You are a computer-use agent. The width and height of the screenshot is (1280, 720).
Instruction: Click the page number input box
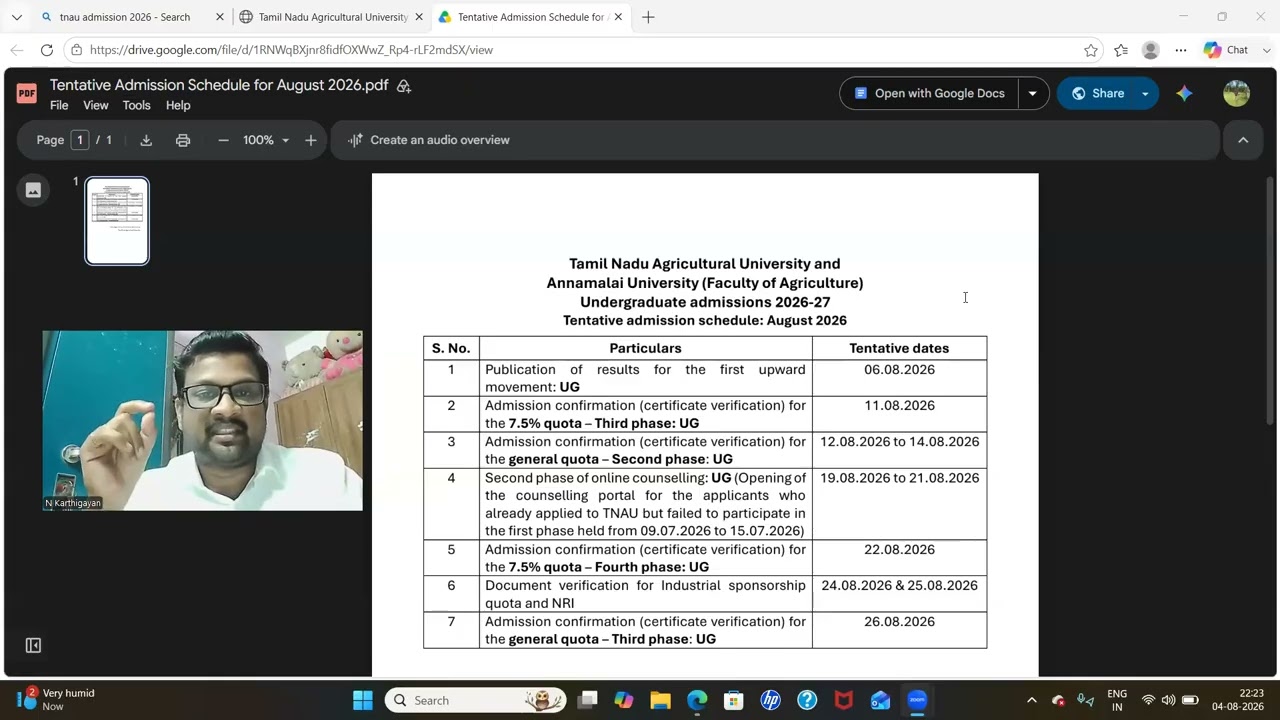click(80, 140)
